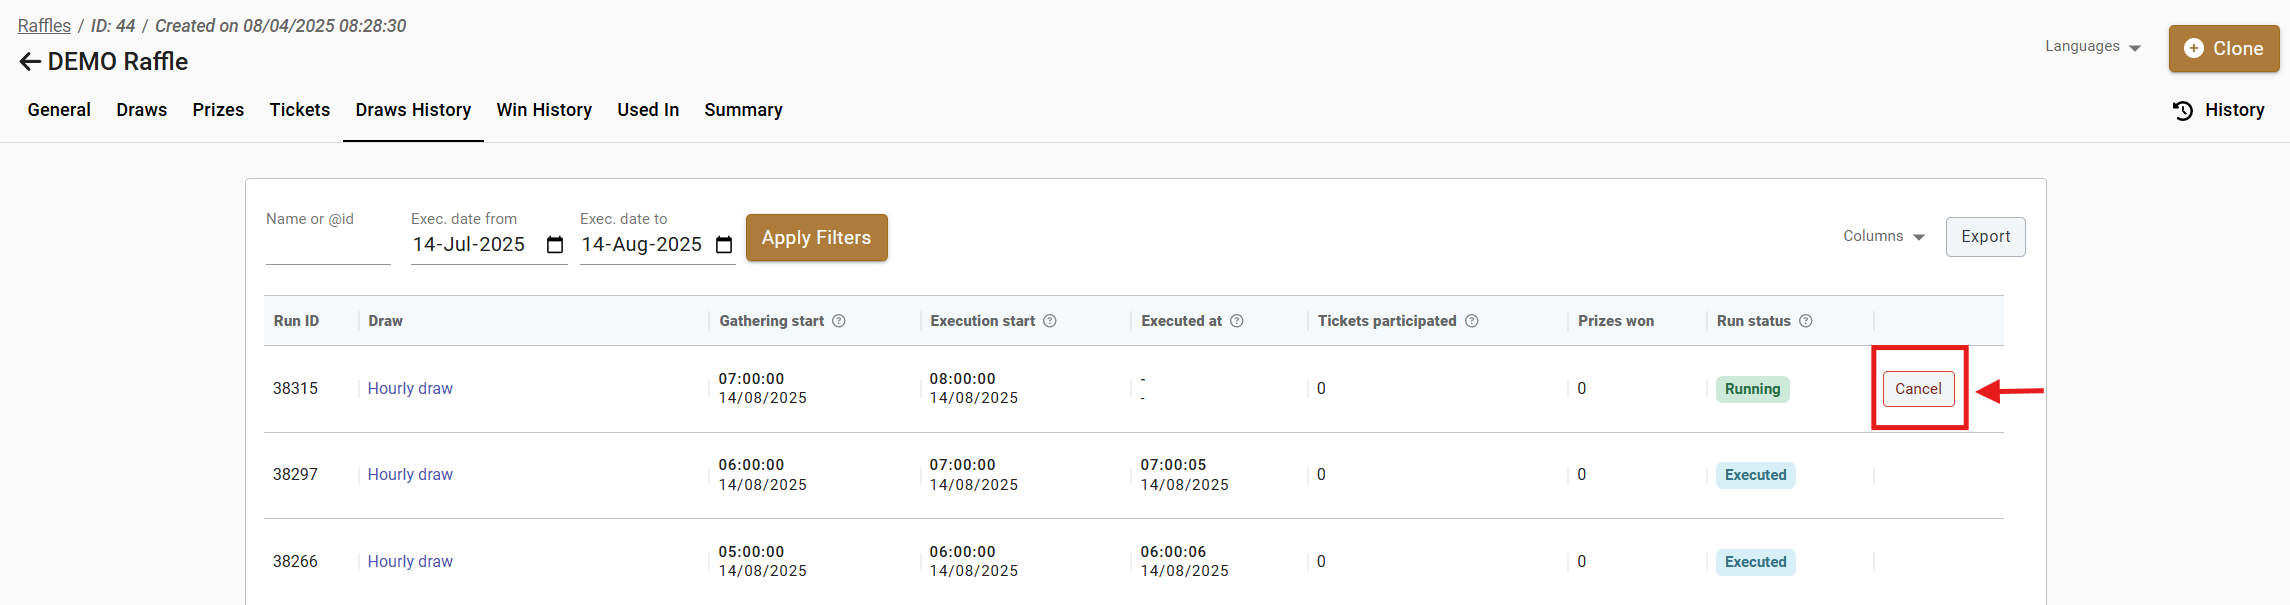Viewport: 2290px width, 605px height.
Task: Switch to the Win History tab
Action: coord(544,110)
